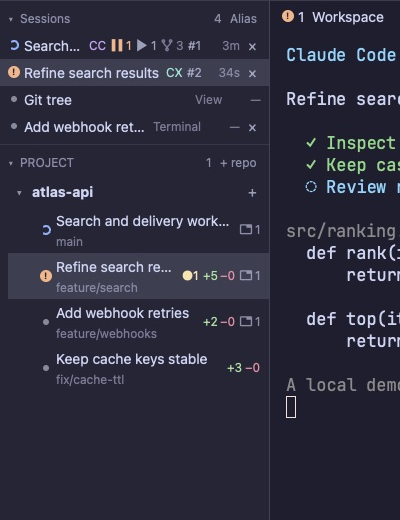Click the 34s elapsed time
This screenshot has width=400, height=520.
229,73
